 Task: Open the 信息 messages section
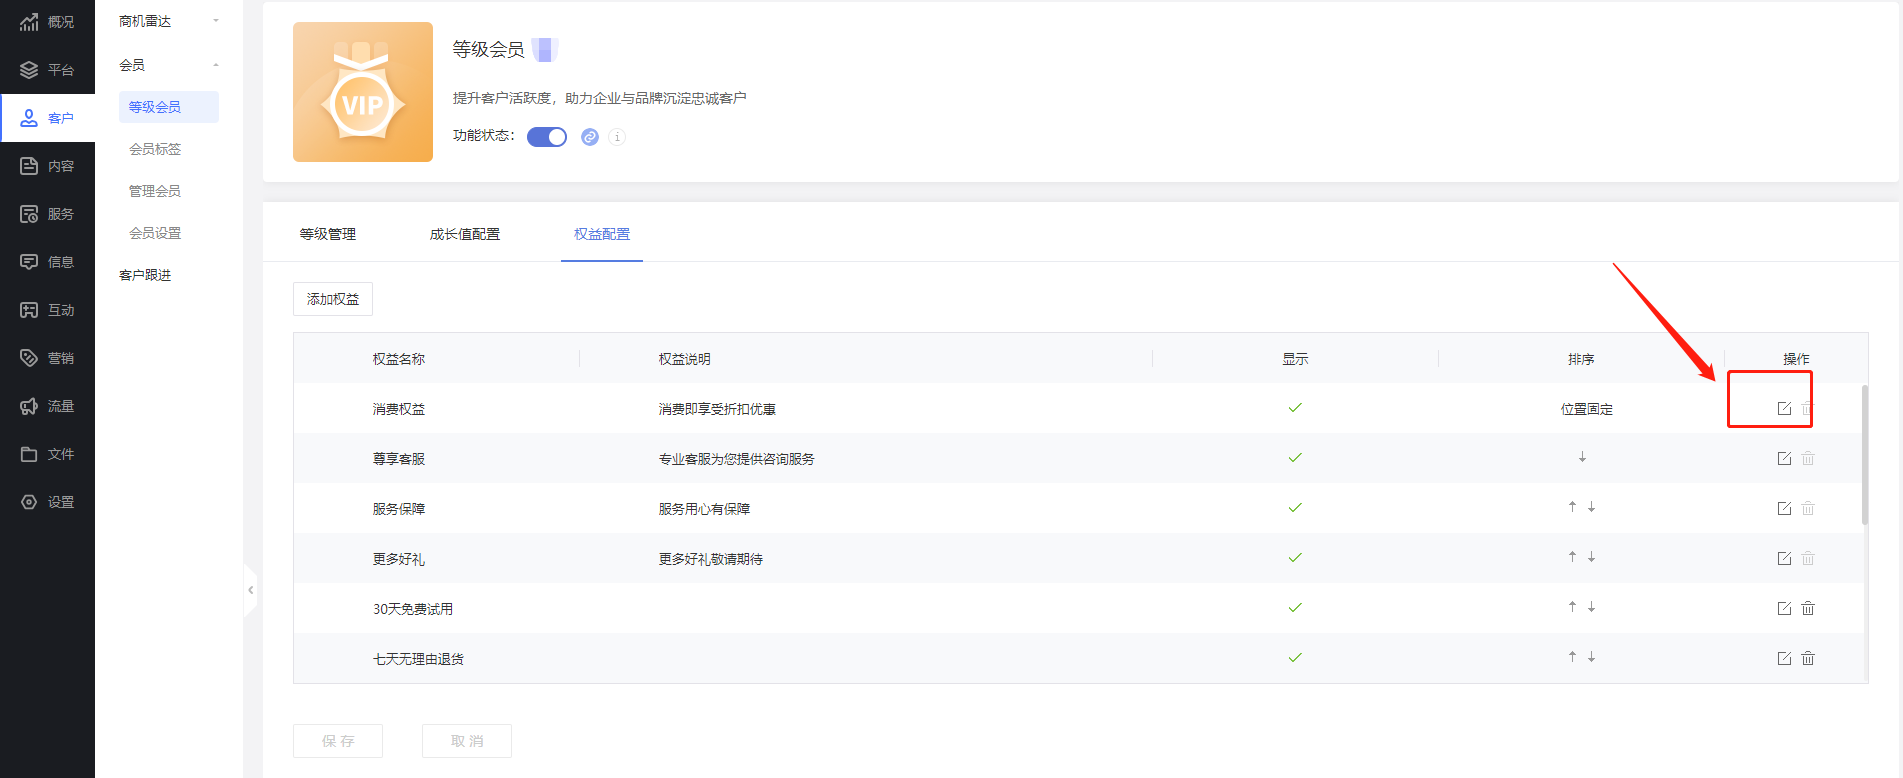pos(47,262)
